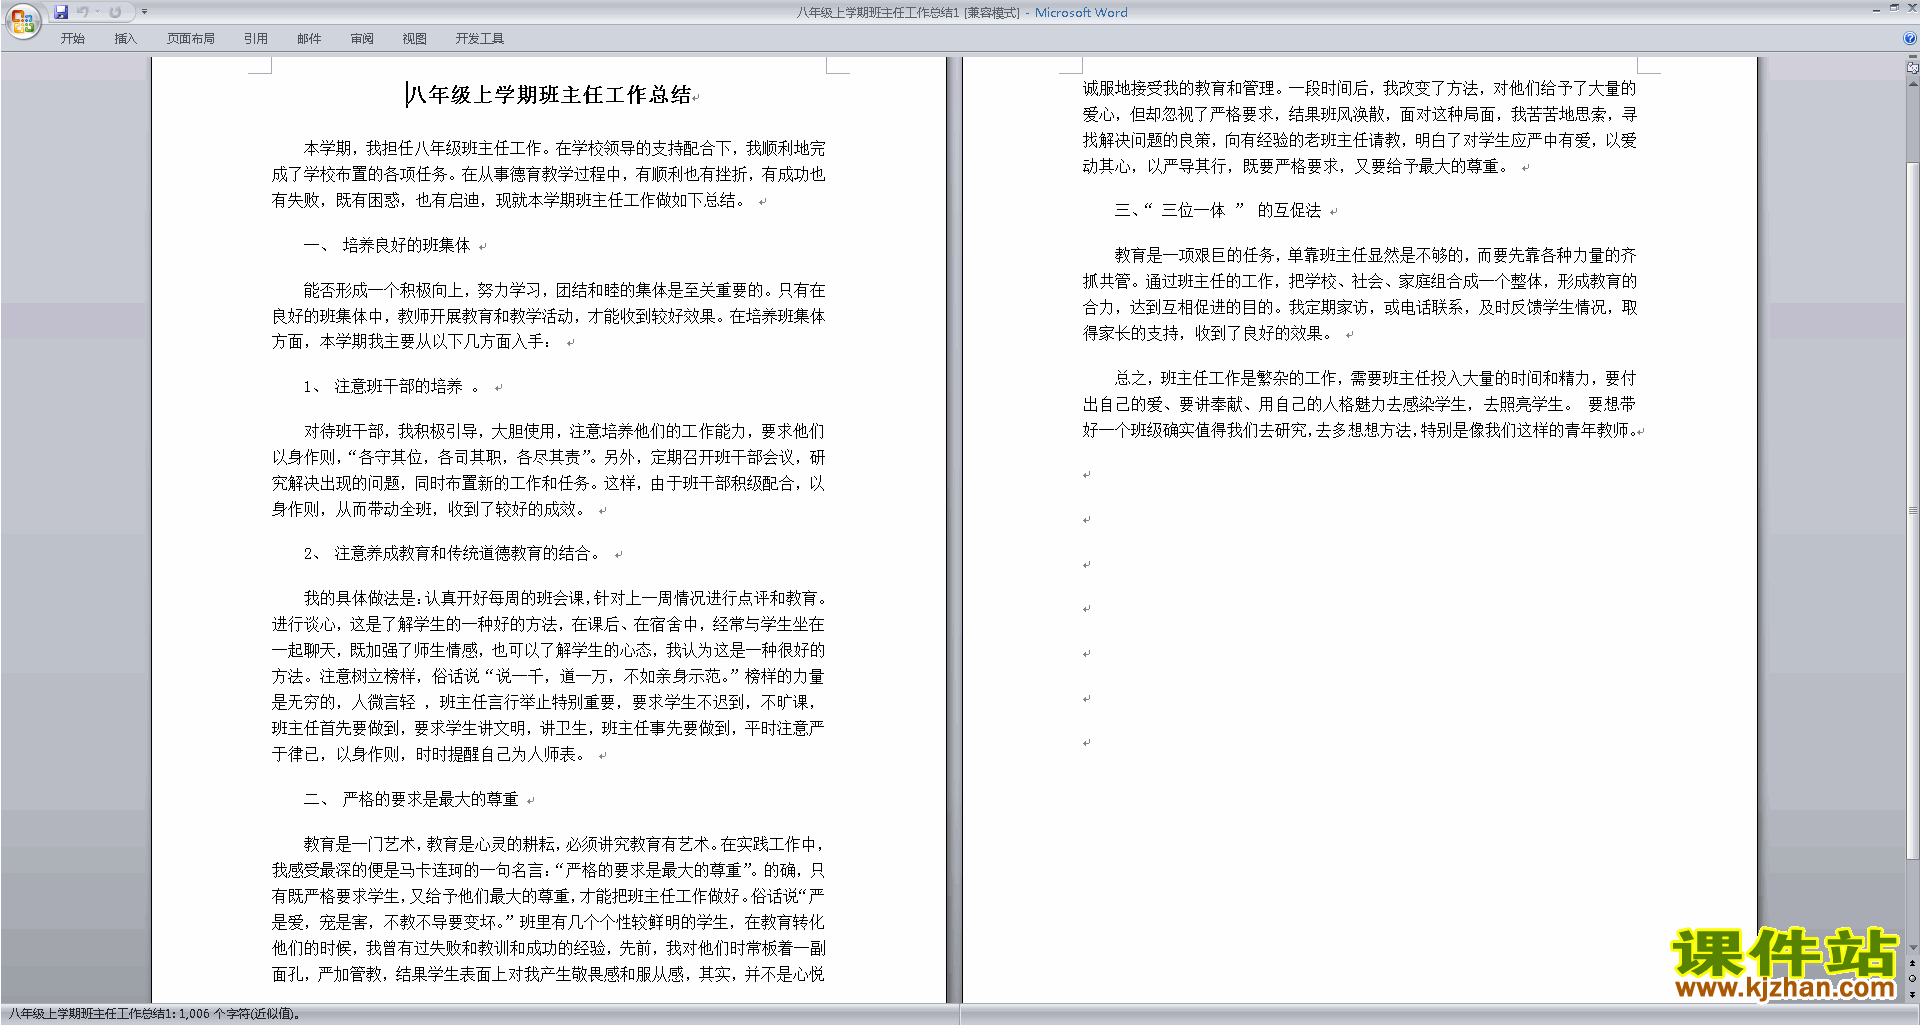Click the title 八年级上学期班主任工作总结

tap(549, 95)
